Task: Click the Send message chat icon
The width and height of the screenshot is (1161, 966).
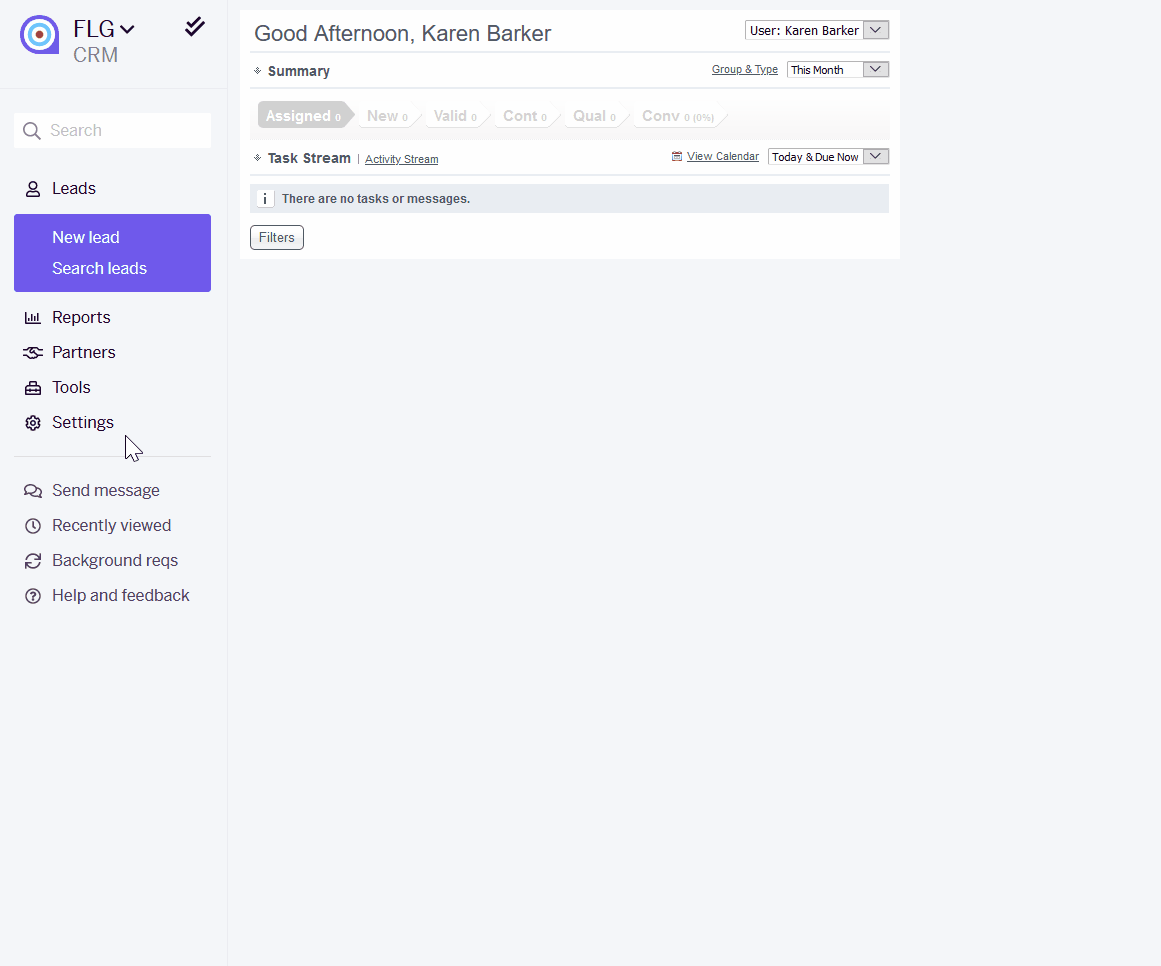Action: click(33, 491)
